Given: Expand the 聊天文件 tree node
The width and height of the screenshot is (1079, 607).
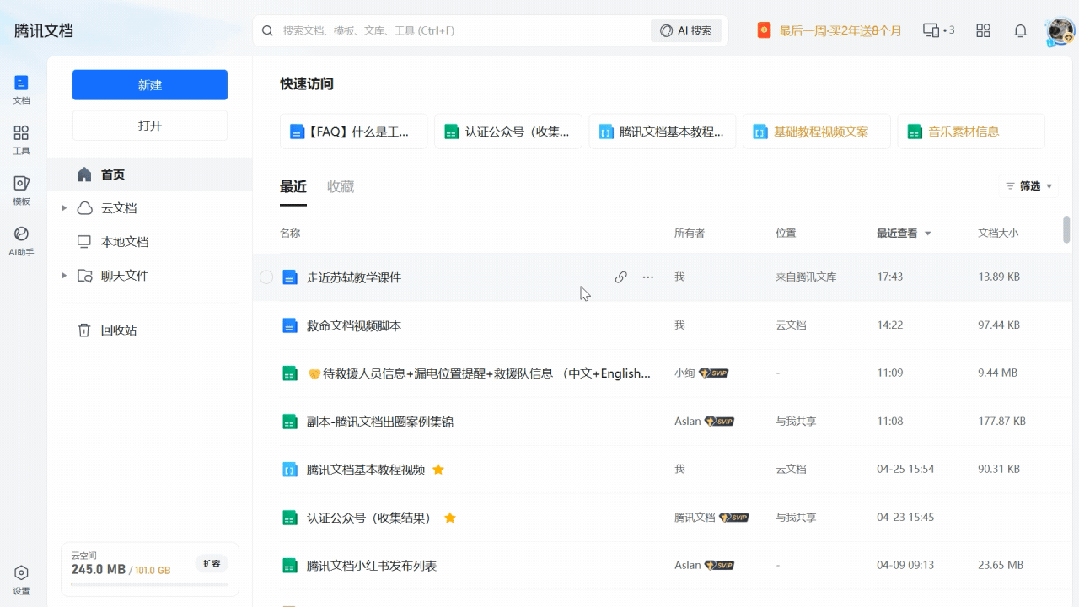Looking at the screenshot, I should (64, 276).
